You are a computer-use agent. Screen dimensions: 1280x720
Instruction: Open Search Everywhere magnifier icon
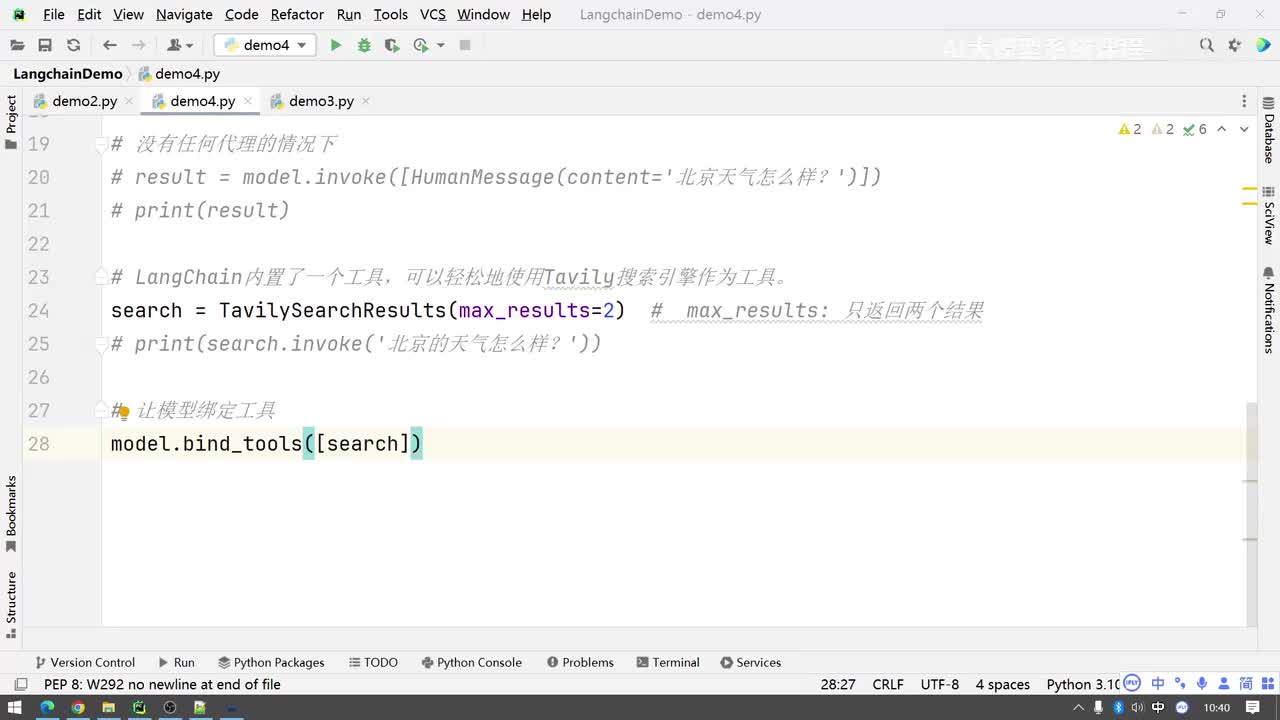point(1207,45)
